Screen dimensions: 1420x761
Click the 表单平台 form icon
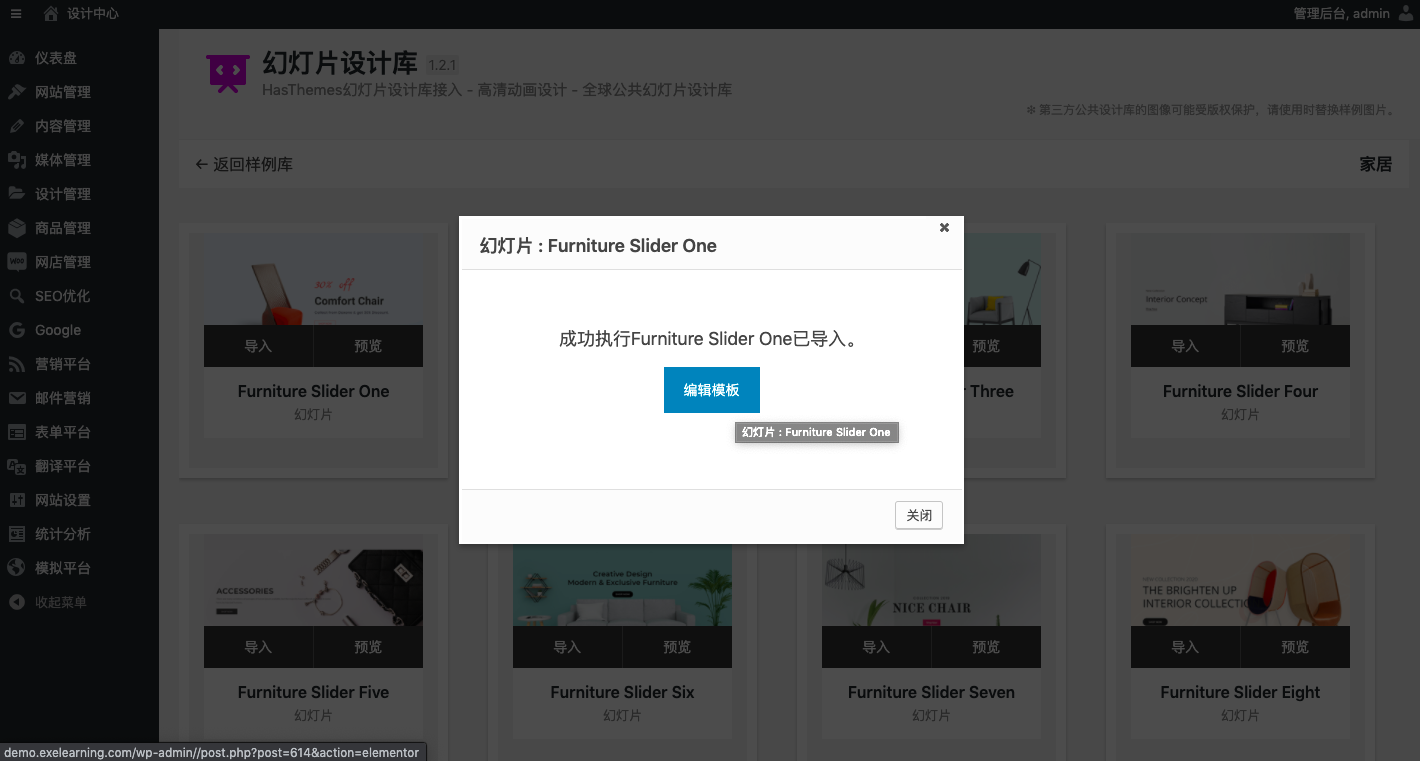17,432
